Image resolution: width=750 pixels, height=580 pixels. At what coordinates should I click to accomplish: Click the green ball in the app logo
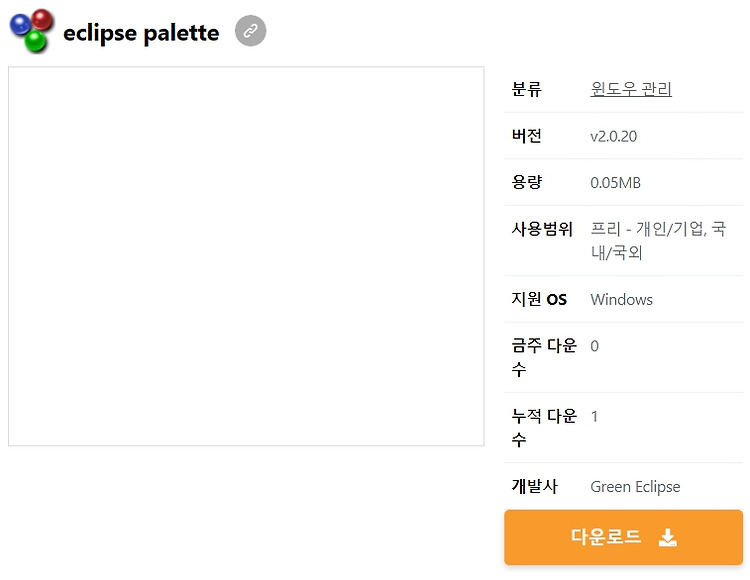[x=35, y=41]
